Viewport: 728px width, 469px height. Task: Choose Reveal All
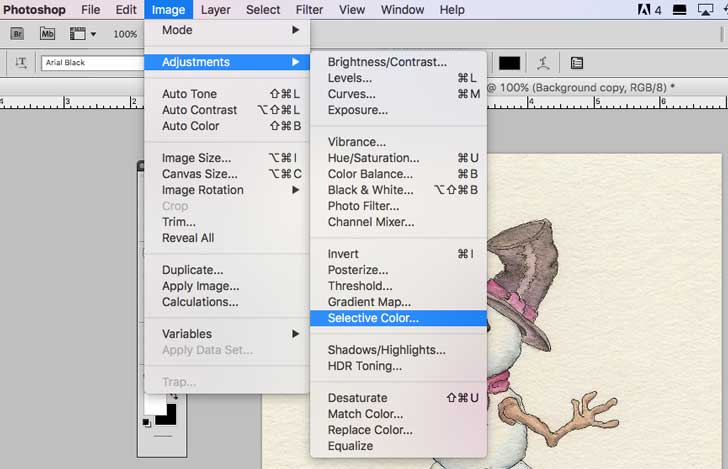point(227,238)
